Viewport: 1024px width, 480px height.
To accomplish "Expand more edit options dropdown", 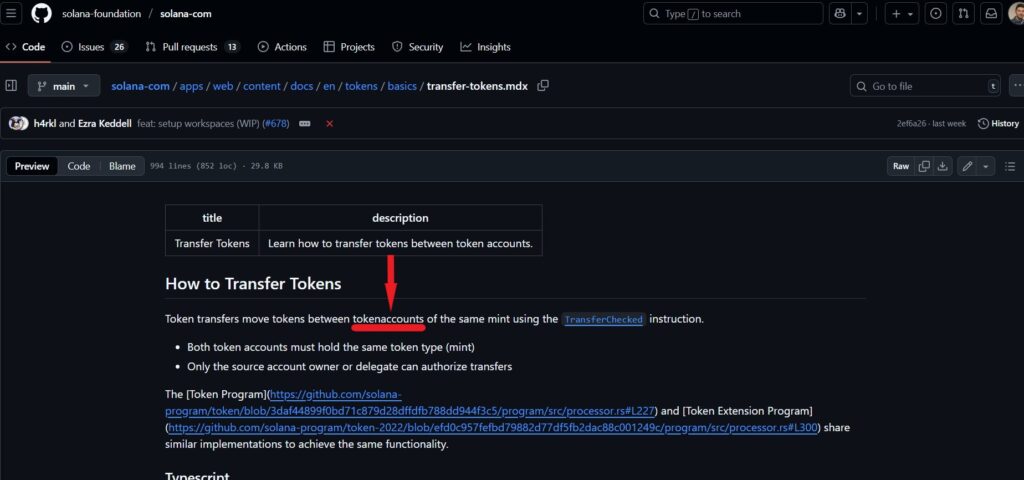I will (x=986, y=166).
